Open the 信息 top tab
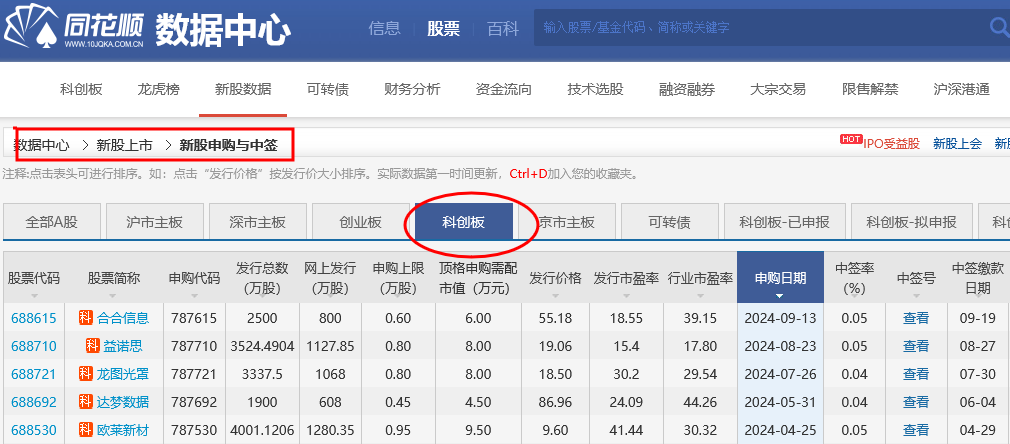This screenshot has width=1010, height=444. 385,28
